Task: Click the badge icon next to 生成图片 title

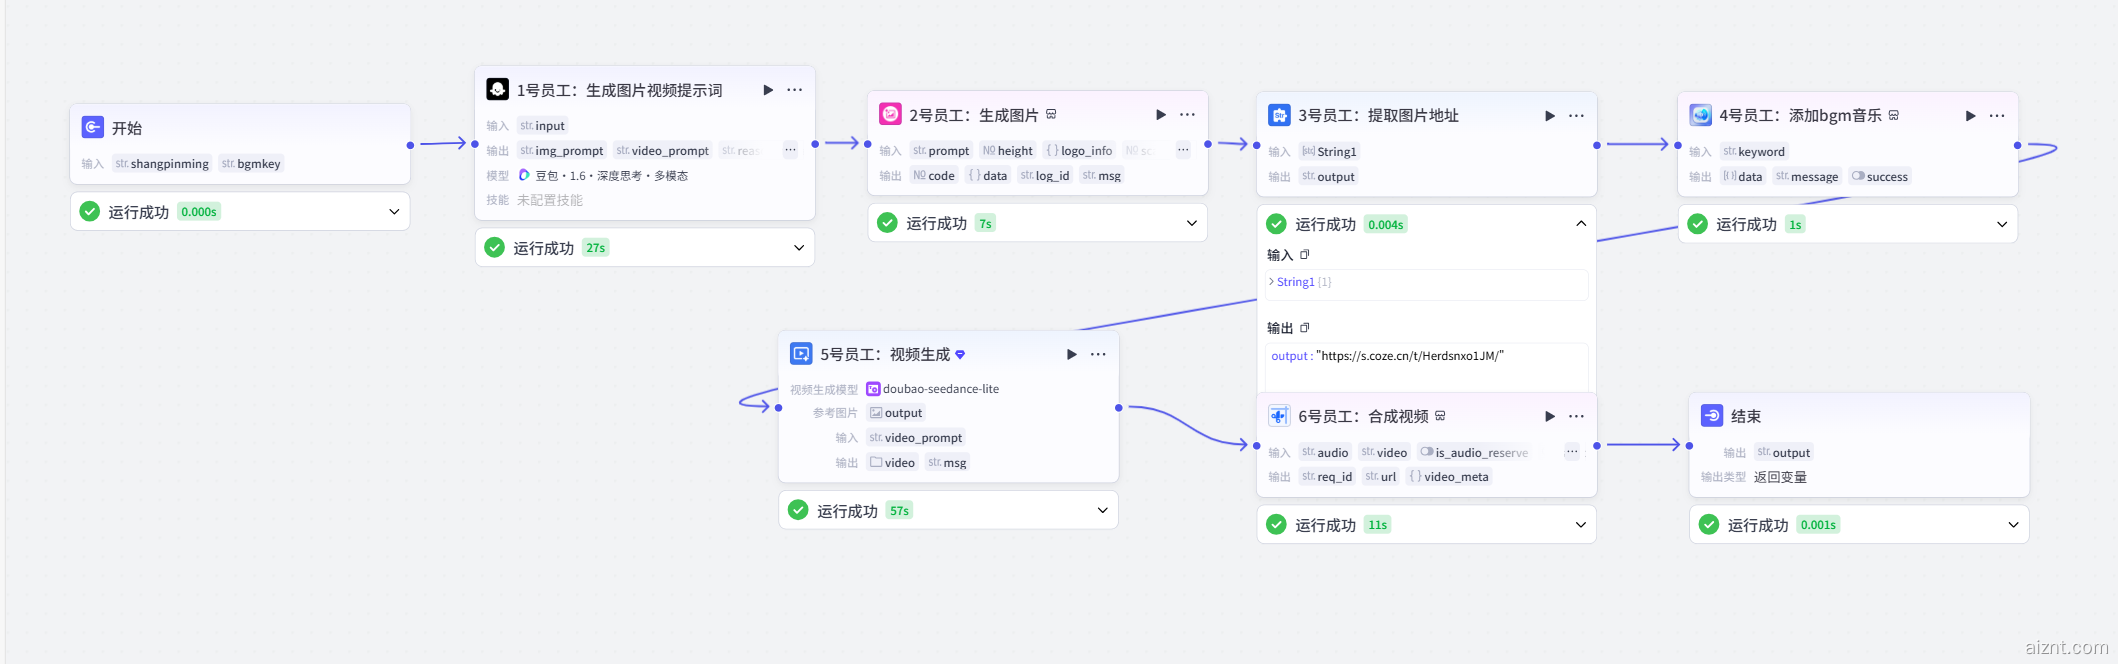Action: 1051,114
